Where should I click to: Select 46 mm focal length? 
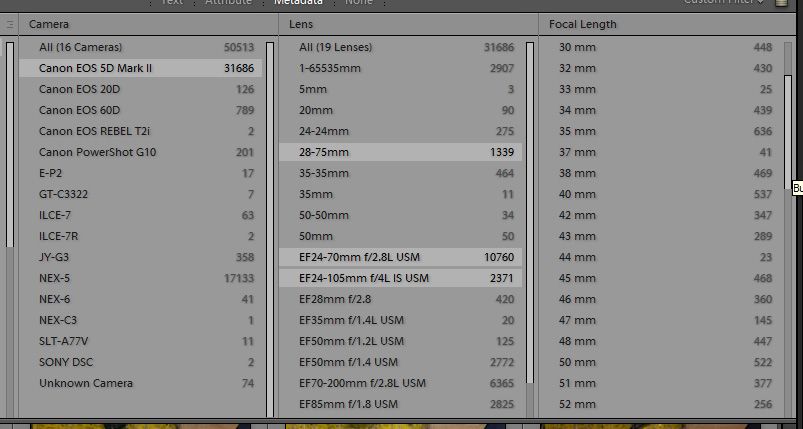pos(661,299)
